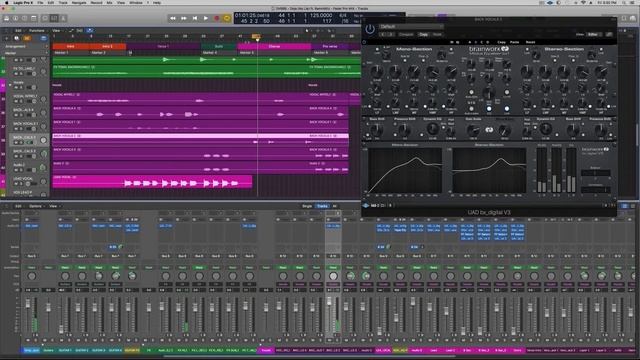
Task: Select the bright pink LEAD VOCAL region
Action: coord(152,182)
